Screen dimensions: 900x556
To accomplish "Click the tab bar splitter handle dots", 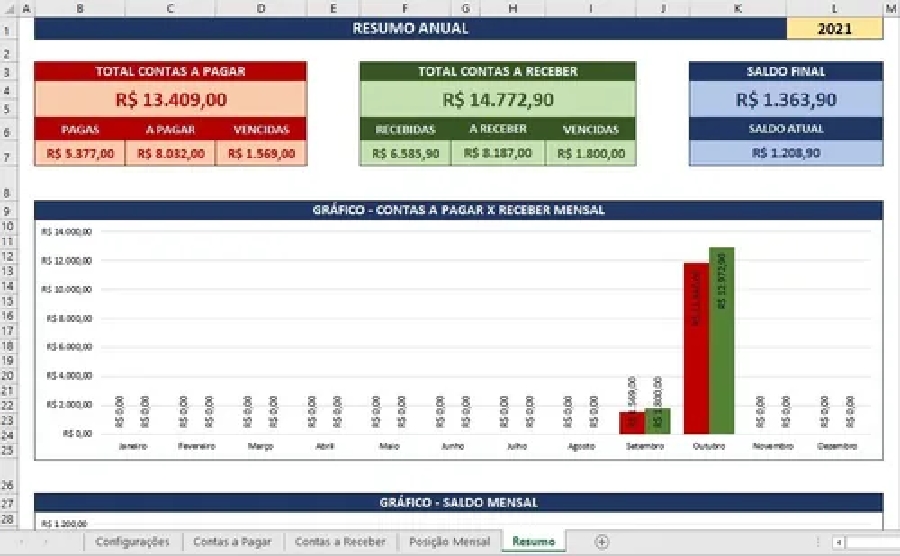I will (x=817, y=542).
